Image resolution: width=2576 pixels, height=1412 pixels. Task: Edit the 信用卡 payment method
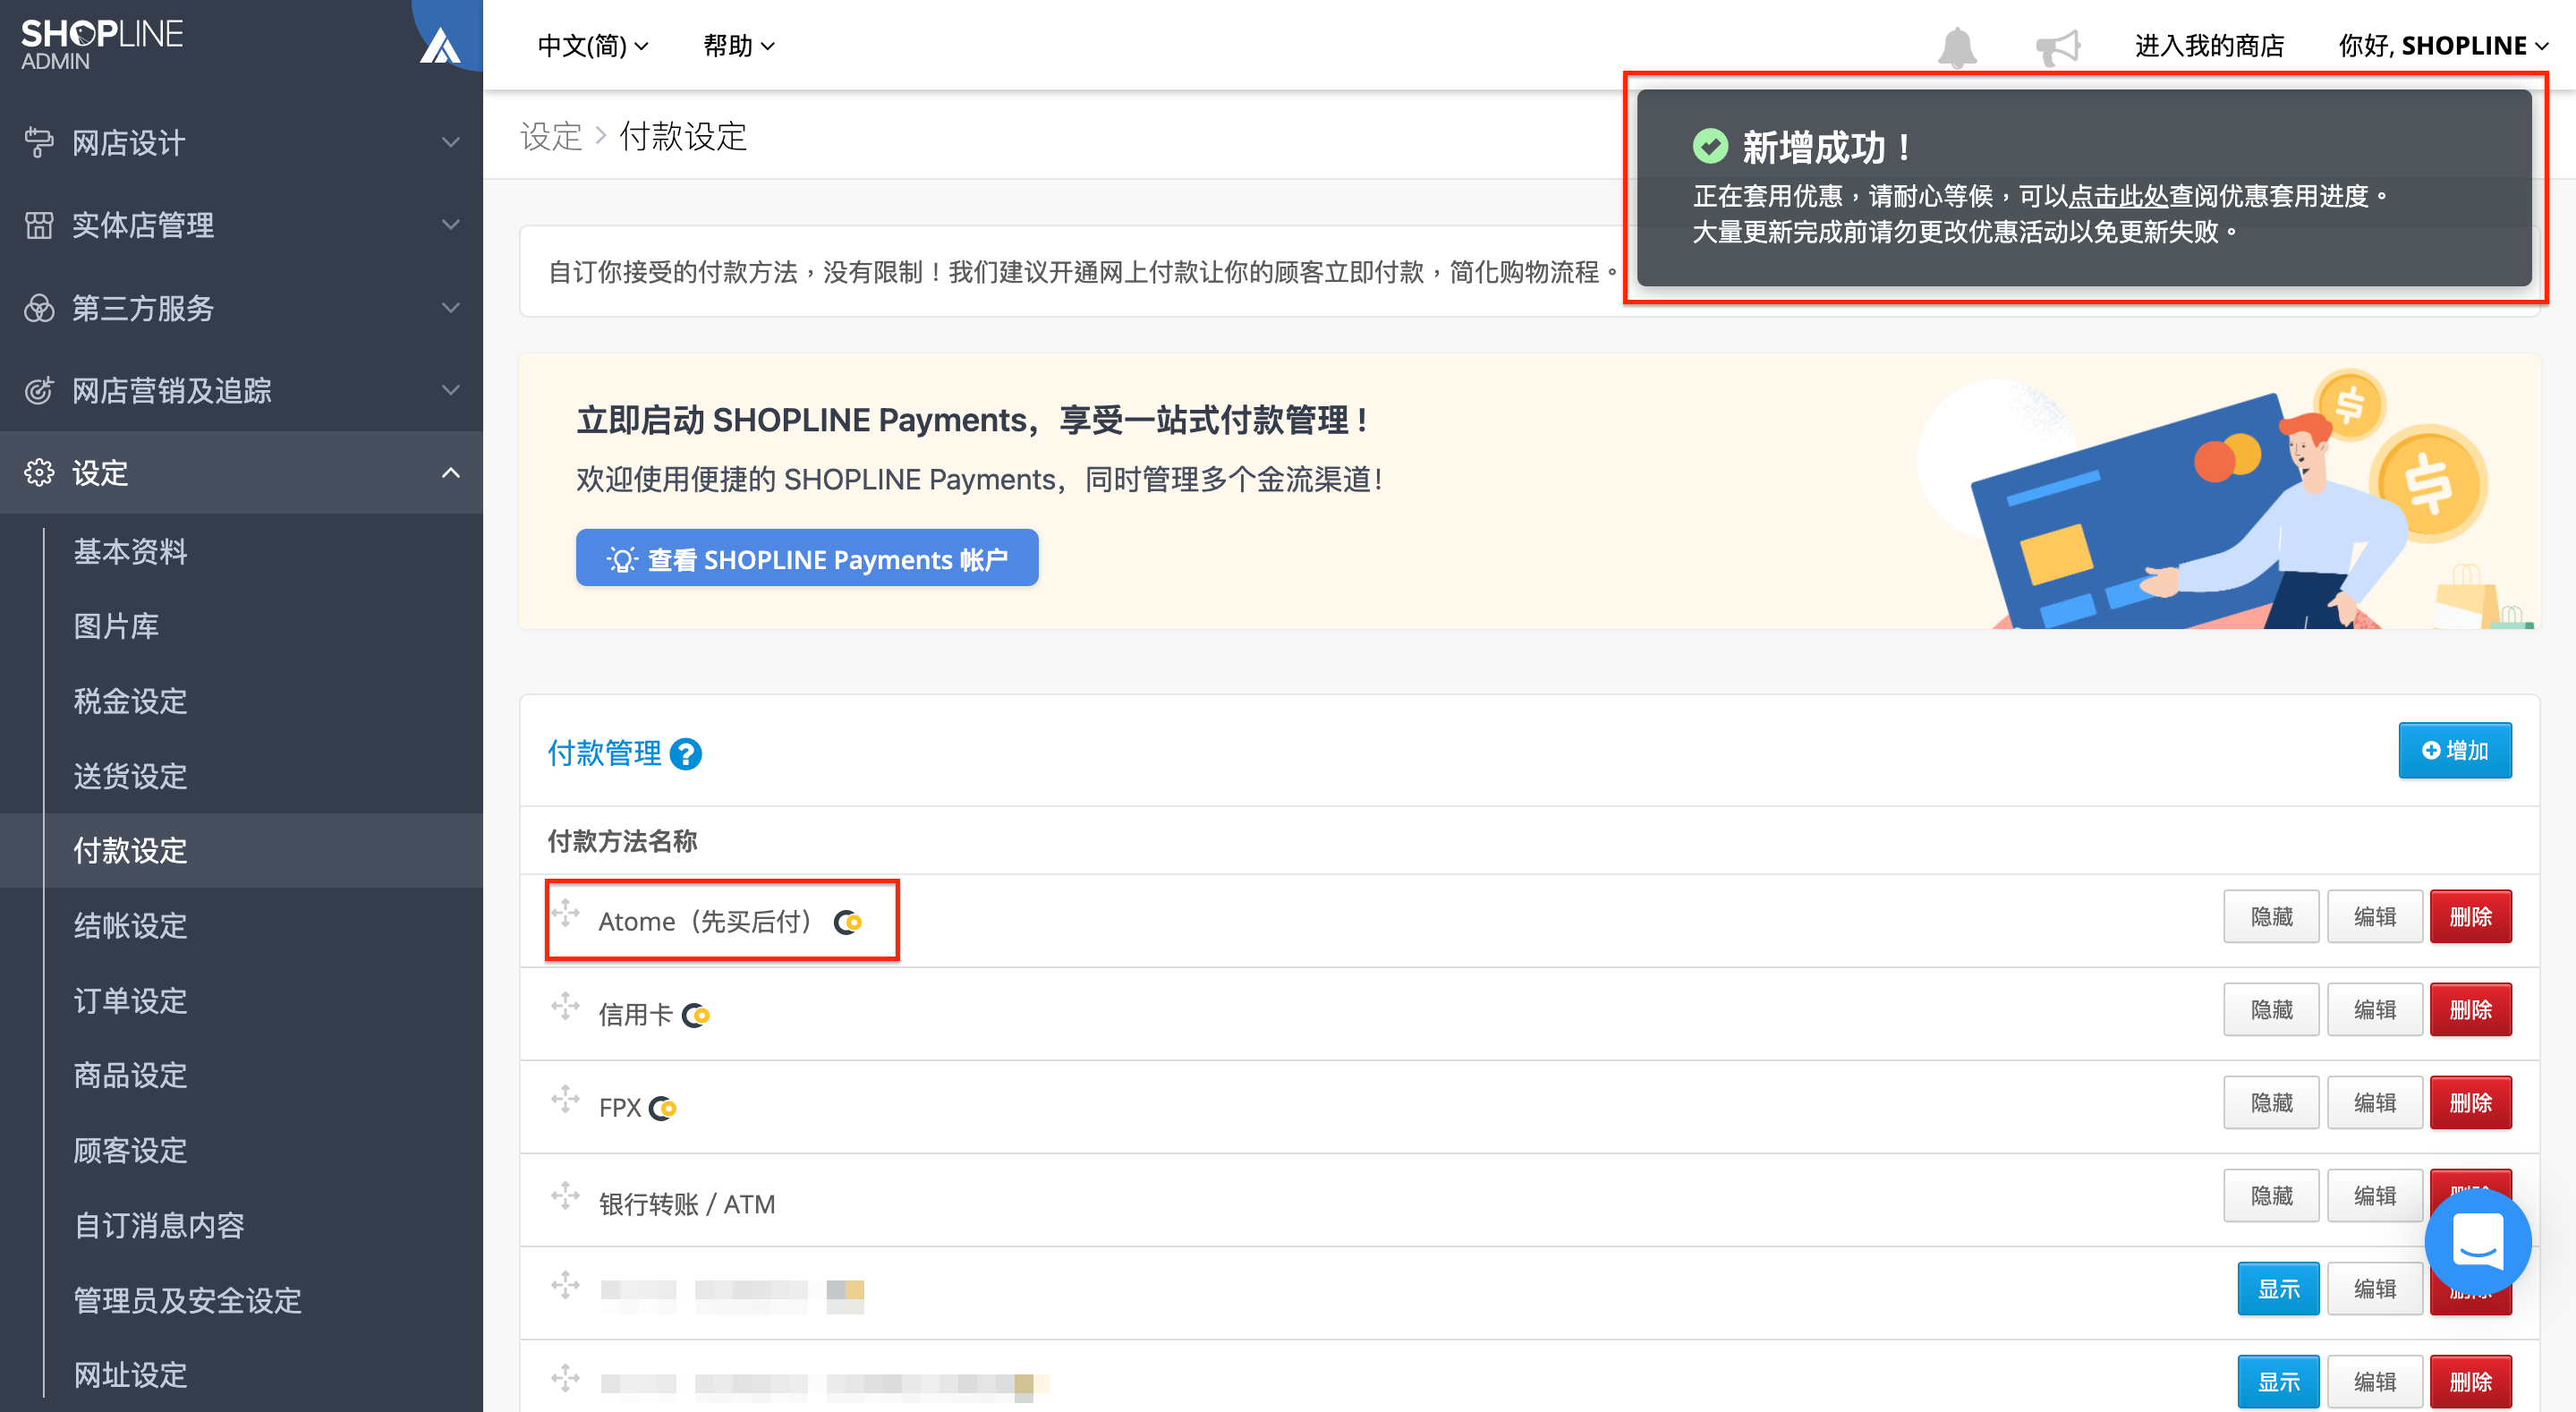click(2375, 1010)
